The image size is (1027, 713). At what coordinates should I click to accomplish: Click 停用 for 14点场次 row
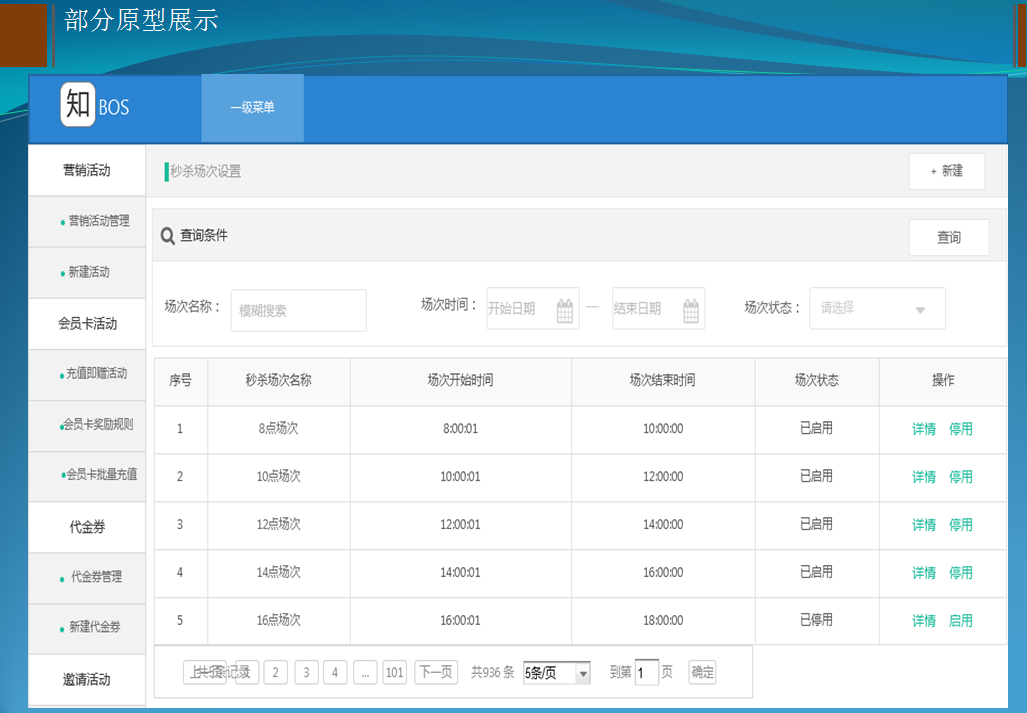960,573
